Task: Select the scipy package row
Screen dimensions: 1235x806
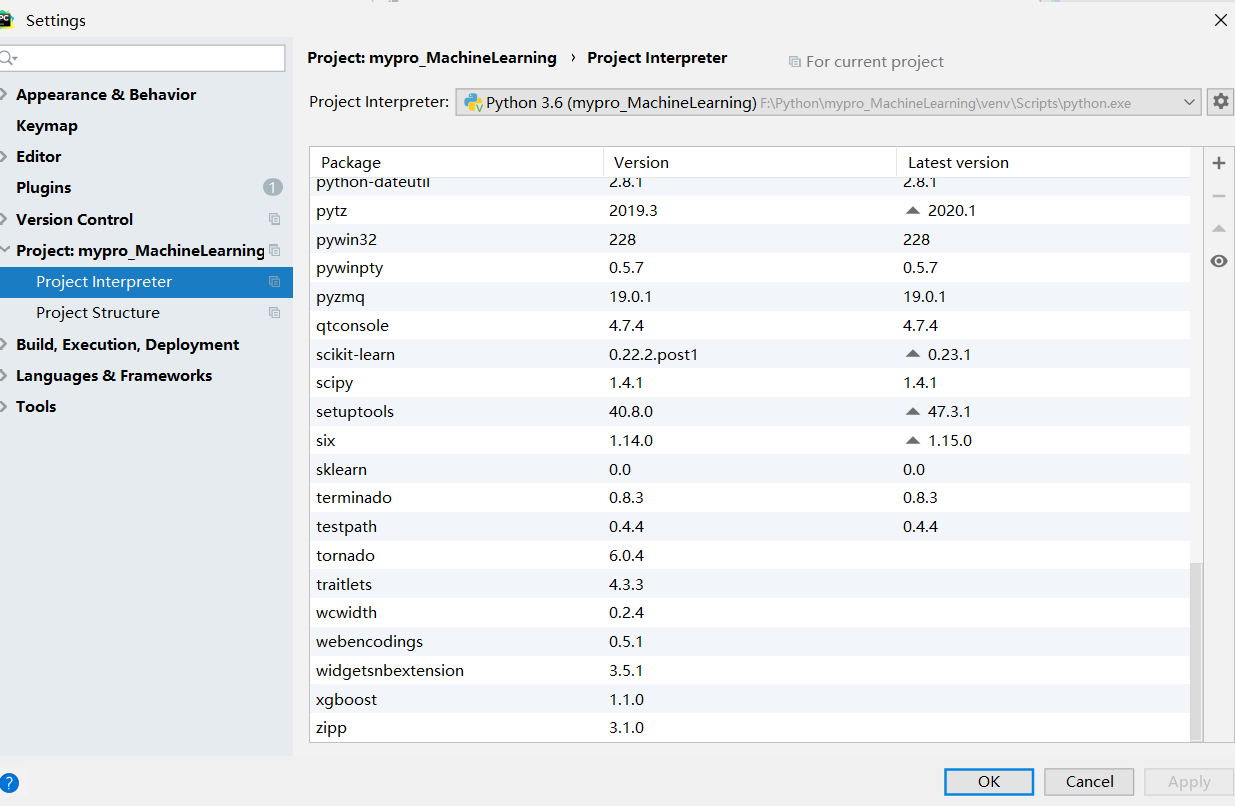Action: click(750, 383)
